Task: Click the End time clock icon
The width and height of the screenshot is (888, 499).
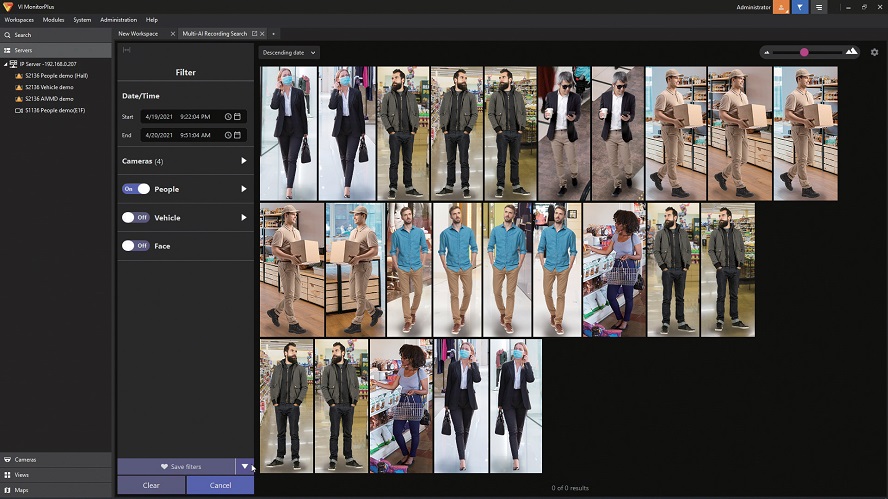Action: point(228,135)
